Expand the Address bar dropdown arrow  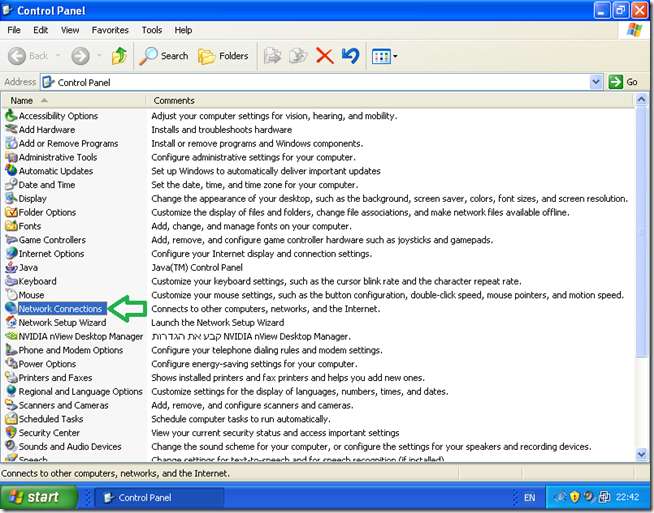click(596, 82)
